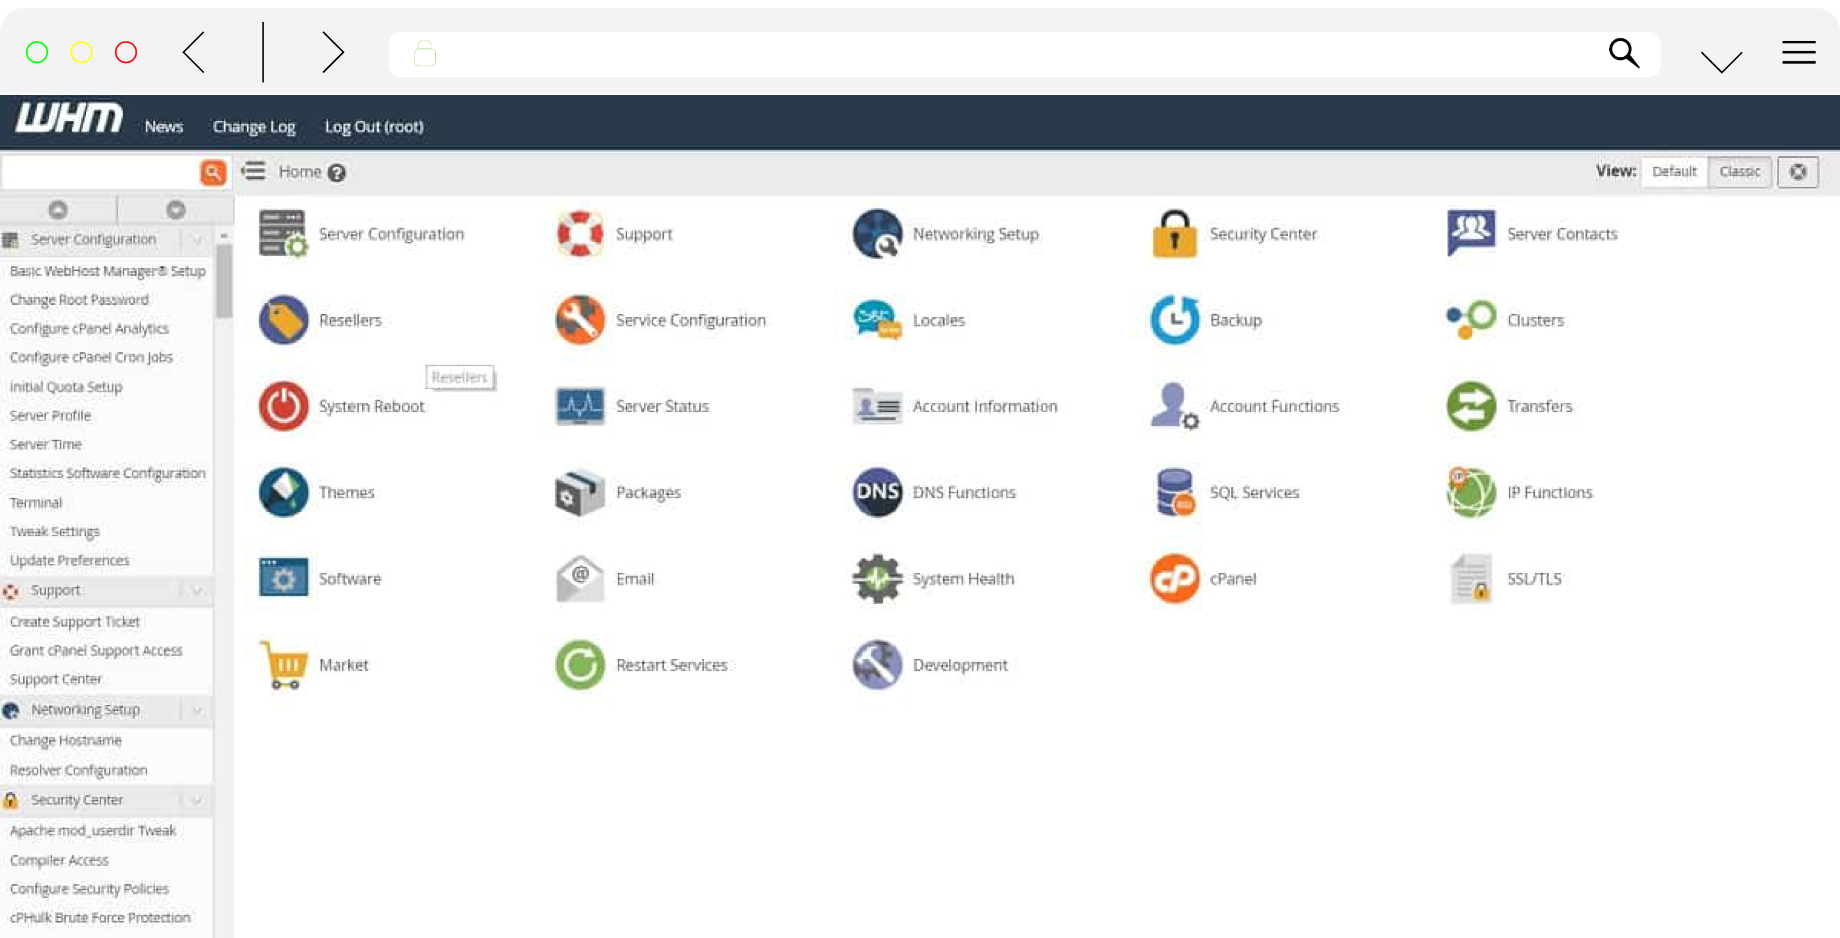Collapse the Server Configuration sidebar section
Image resolution: width=1840 pixels, height=938 pixels.
click(197, 240)
